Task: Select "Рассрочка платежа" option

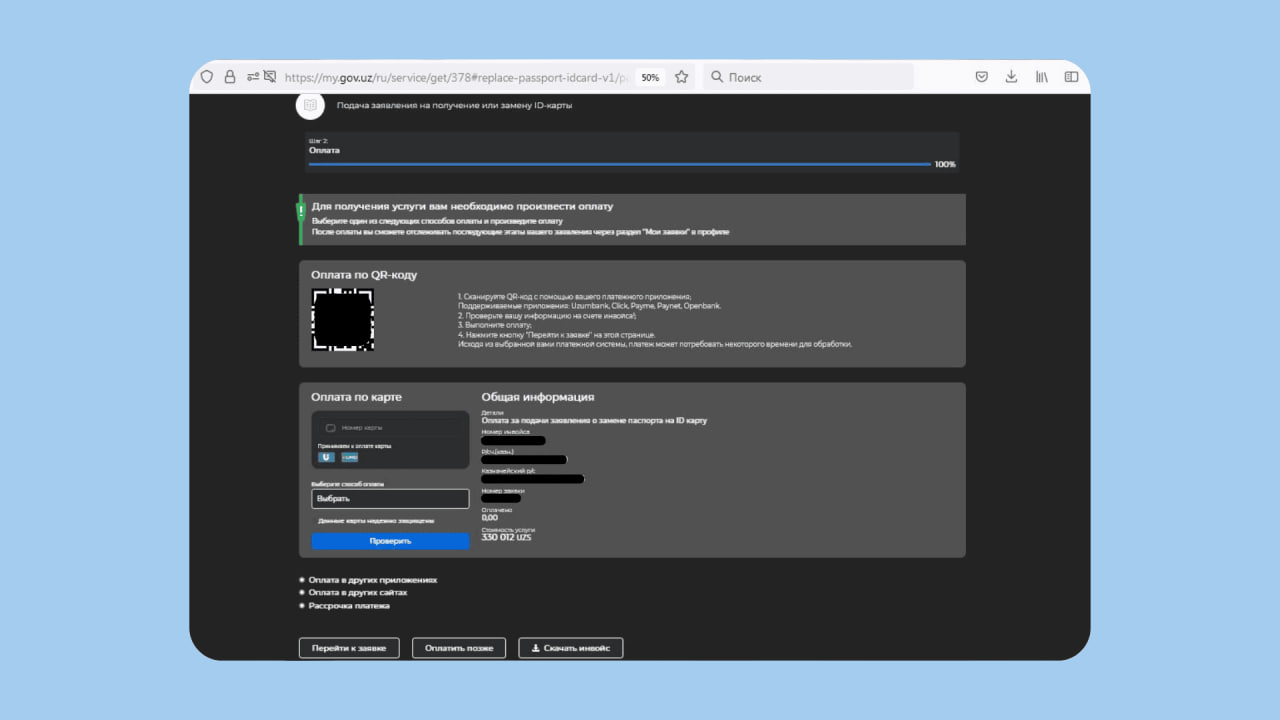Action: [x=349, y=606]
